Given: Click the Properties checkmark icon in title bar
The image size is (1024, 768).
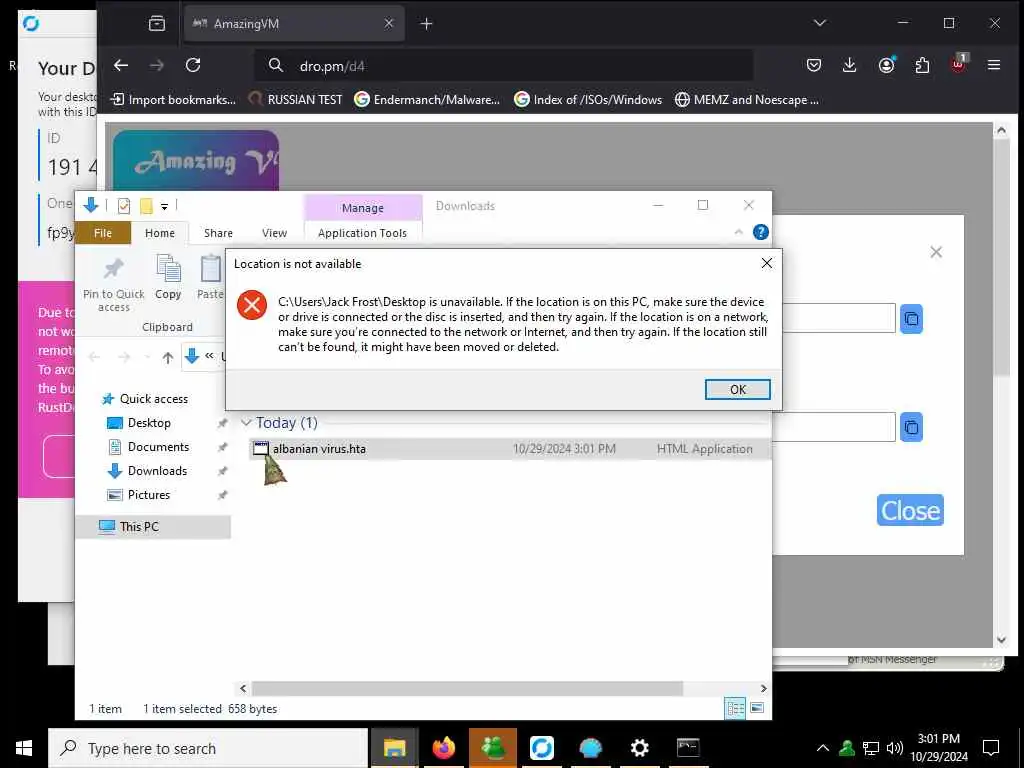Looking at the screenshot, I should point(123,206).
